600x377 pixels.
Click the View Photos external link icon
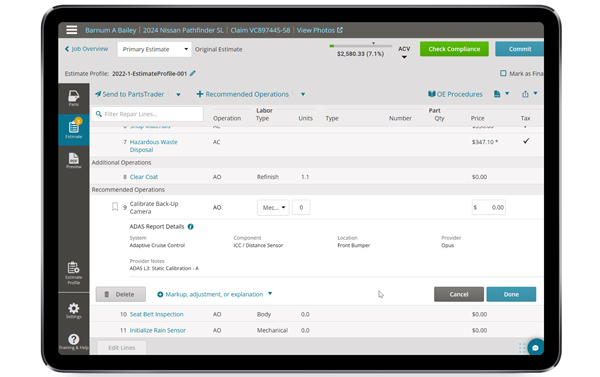pos(340,30)
